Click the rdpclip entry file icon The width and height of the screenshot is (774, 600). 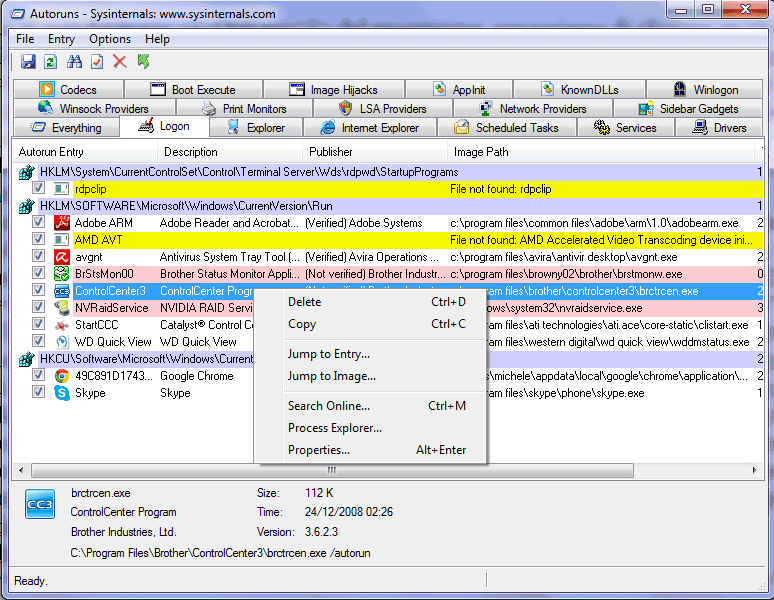click(x=61, y=188)
